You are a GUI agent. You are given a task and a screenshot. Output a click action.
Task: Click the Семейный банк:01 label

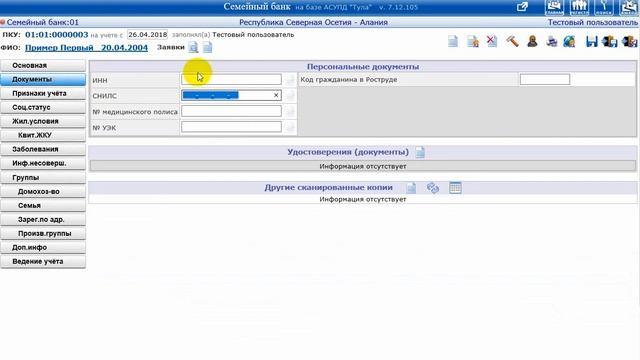click(x=42, y=22)
